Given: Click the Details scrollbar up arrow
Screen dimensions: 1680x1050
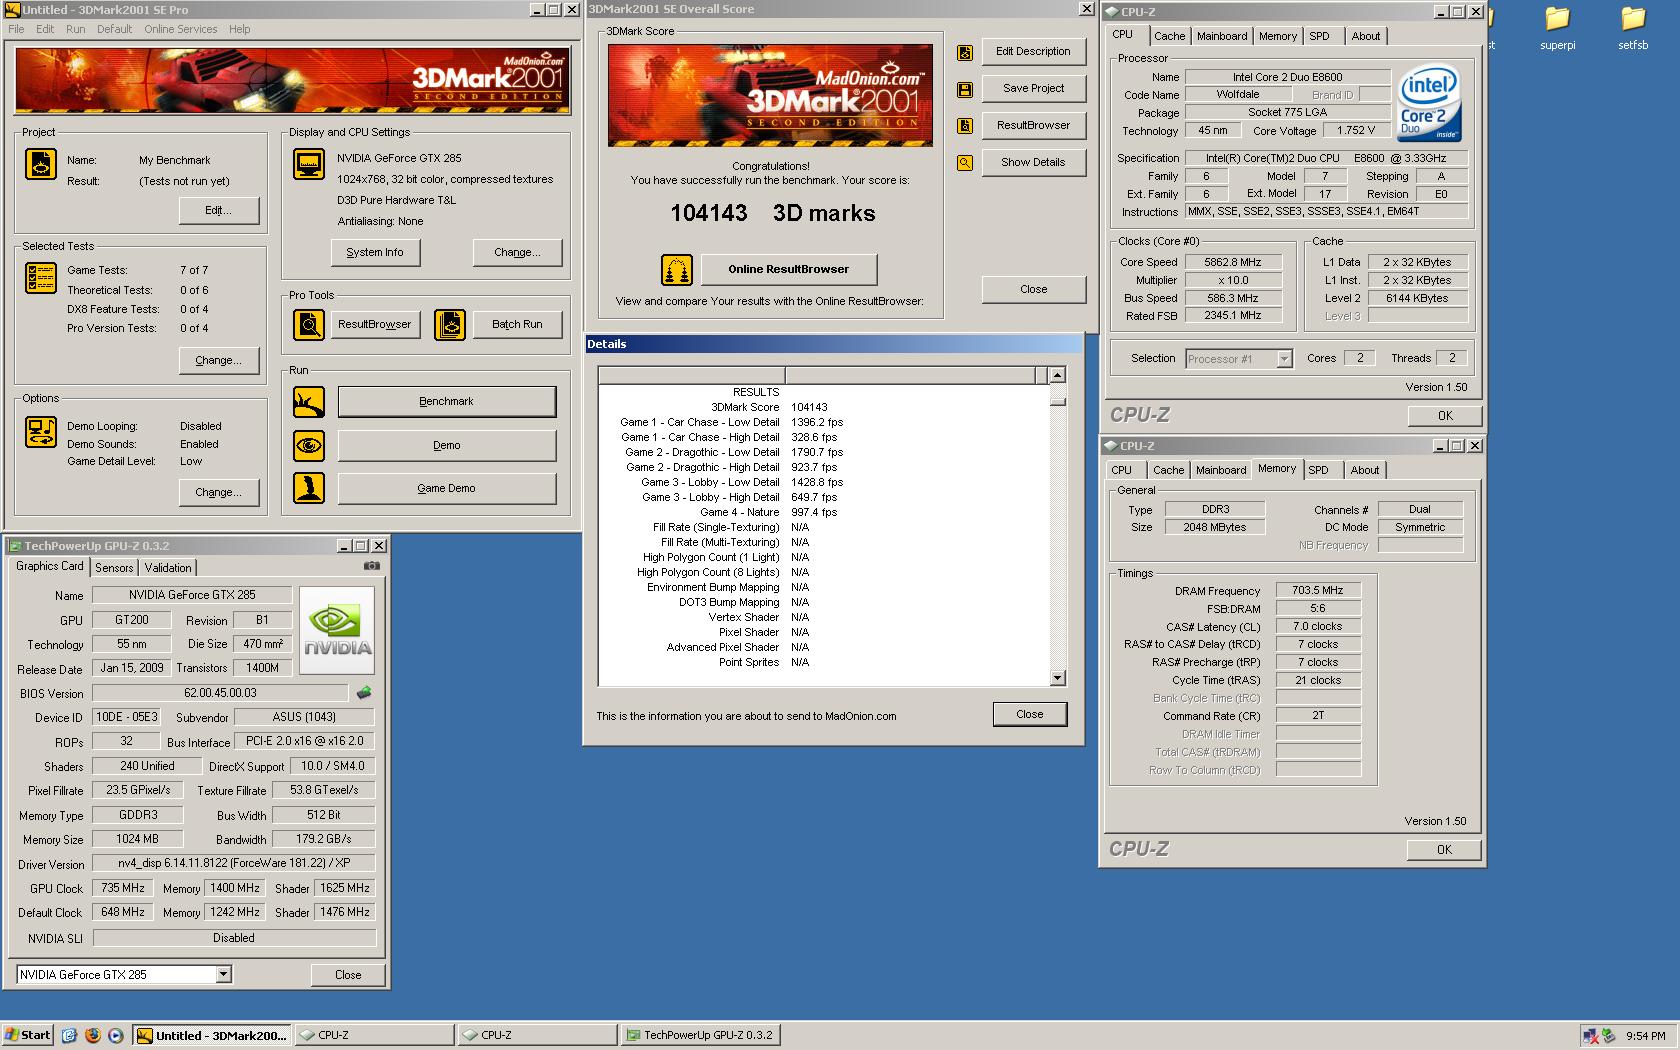Looking at the screenshot, I should point(1058,375).
